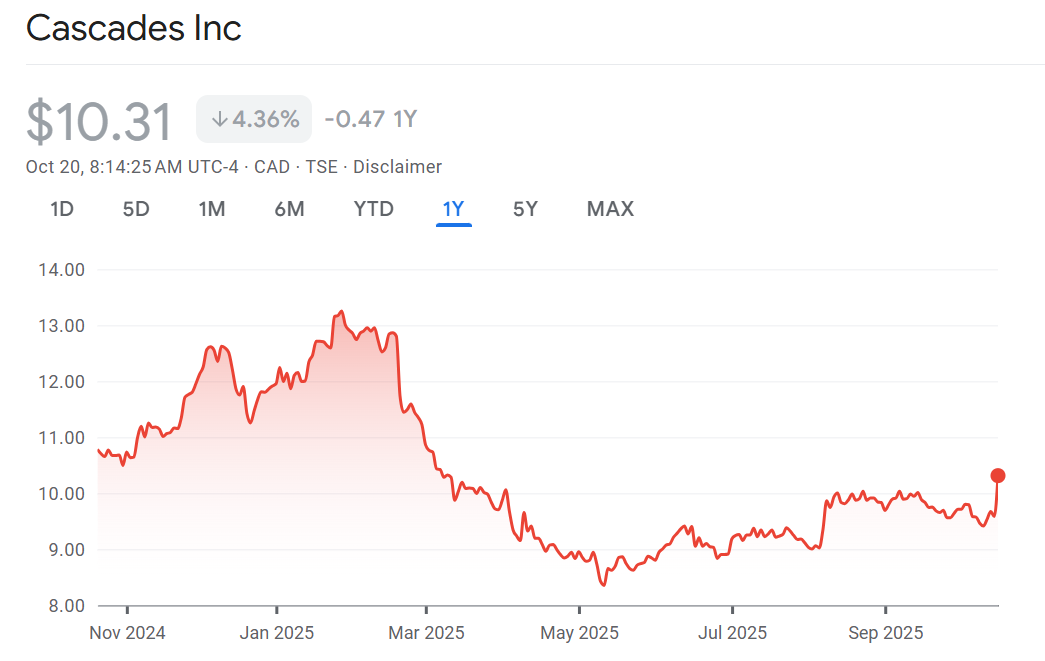This screenshot has width=1045, height=661.
Task: Click the Mar 2025 axis label
Action: (426, 633)
